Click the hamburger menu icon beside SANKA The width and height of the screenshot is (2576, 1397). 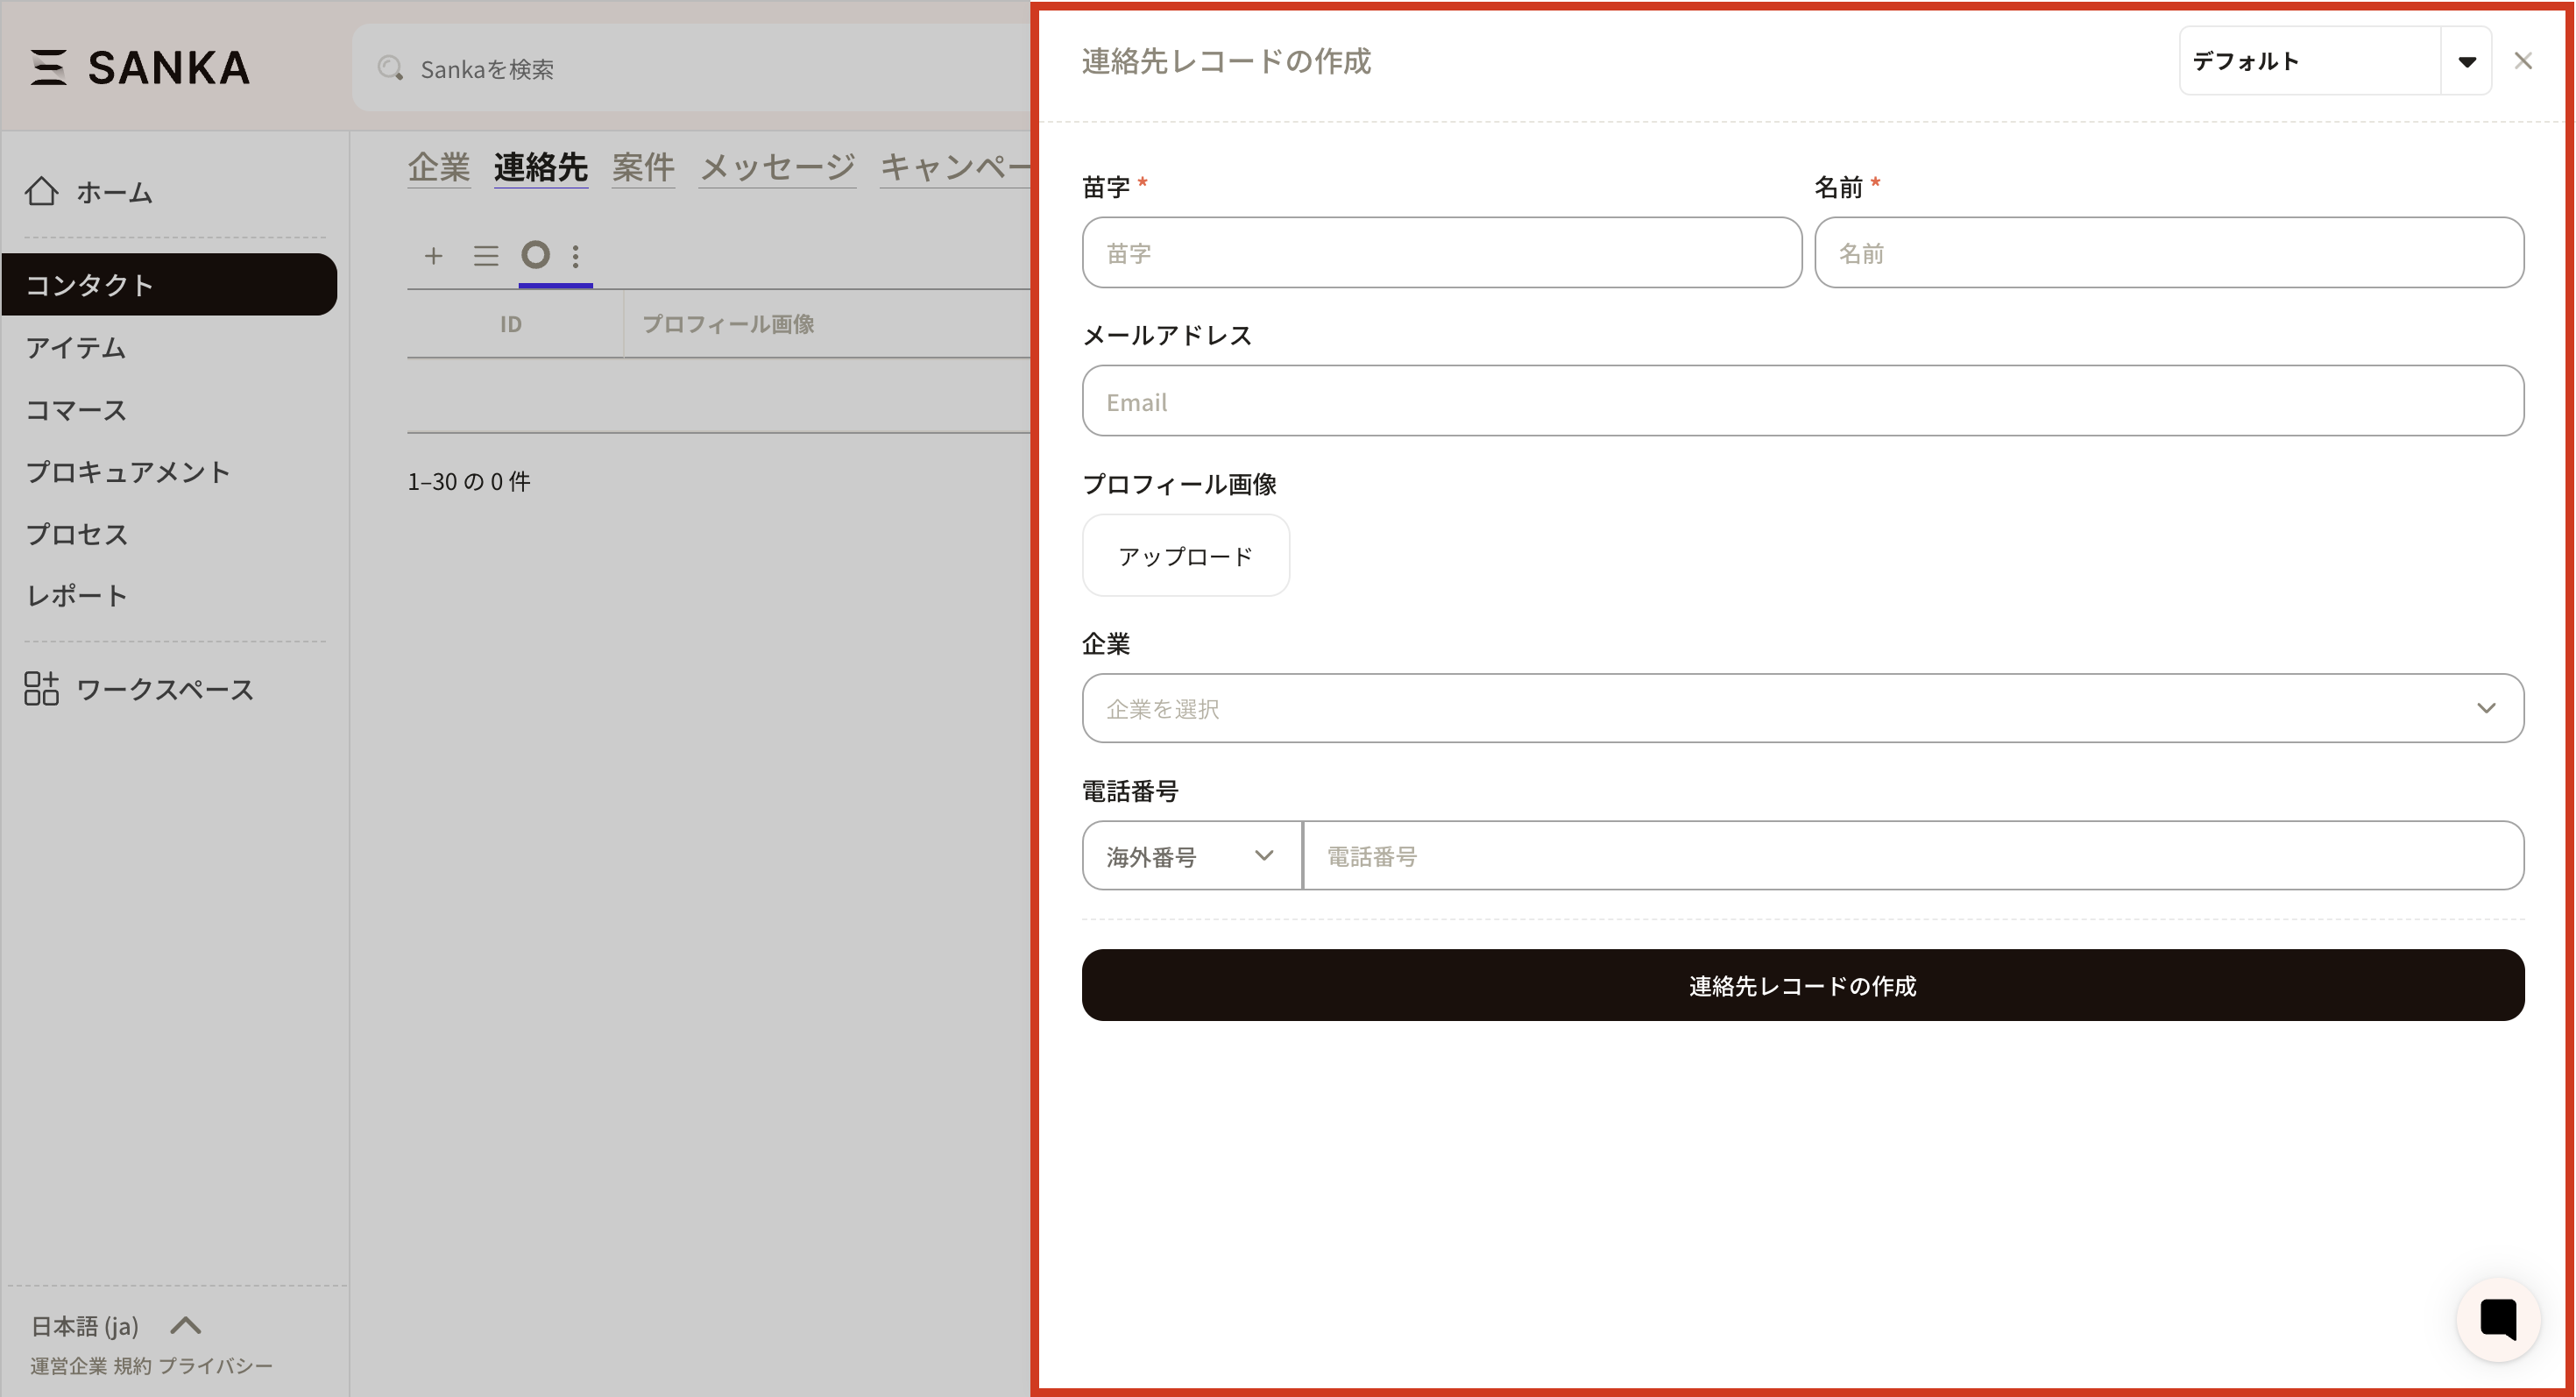48,67
